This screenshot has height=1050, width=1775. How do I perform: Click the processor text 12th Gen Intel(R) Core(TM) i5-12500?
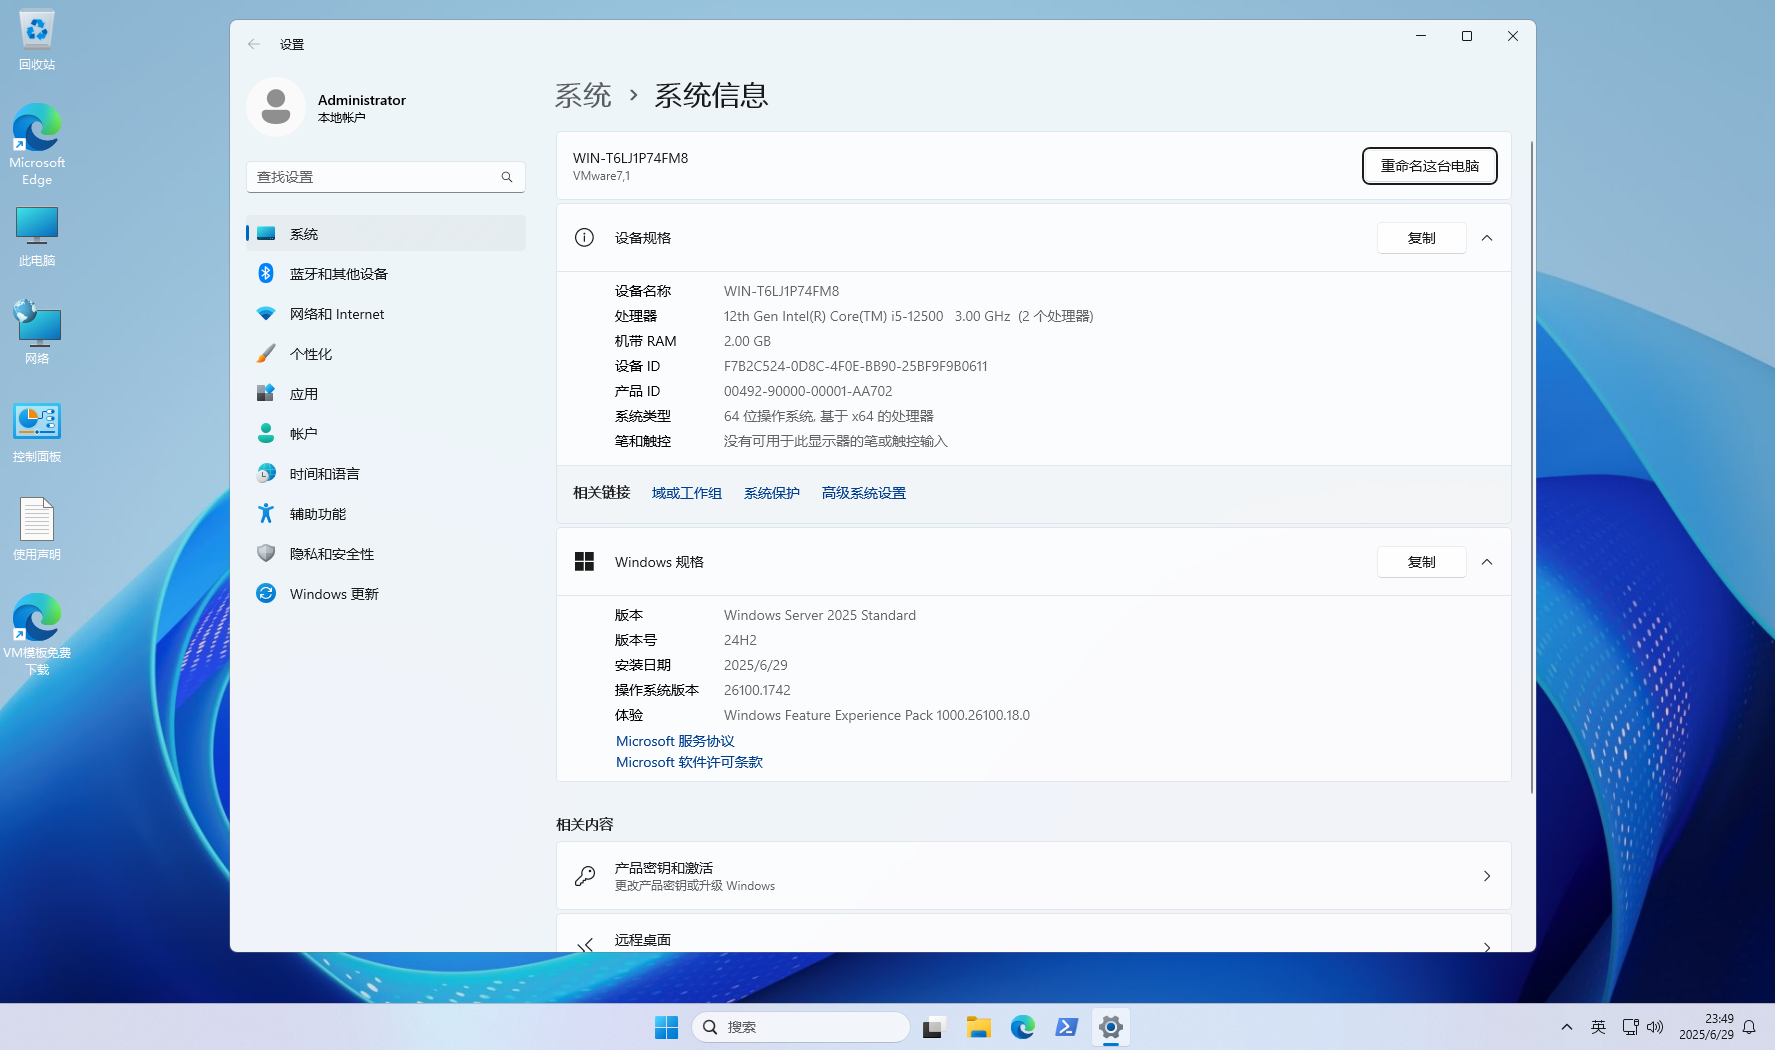(834, 316)
